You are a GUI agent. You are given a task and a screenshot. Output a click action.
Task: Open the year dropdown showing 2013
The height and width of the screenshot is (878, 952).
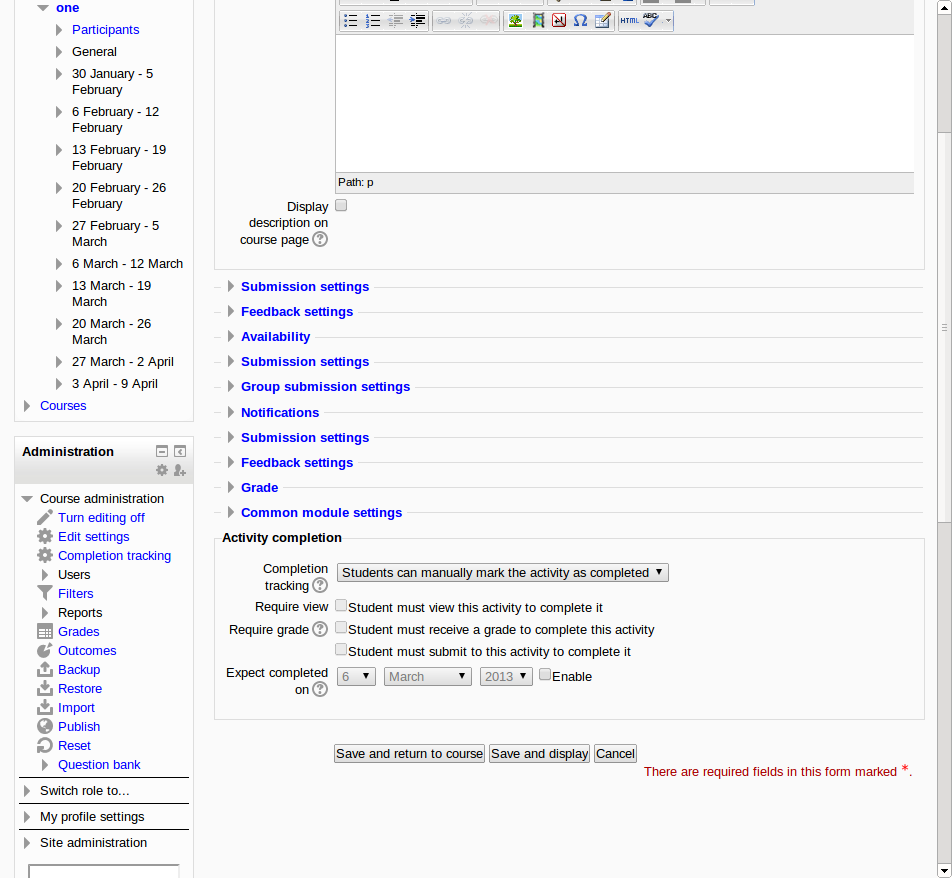click(x=506, y=676)
